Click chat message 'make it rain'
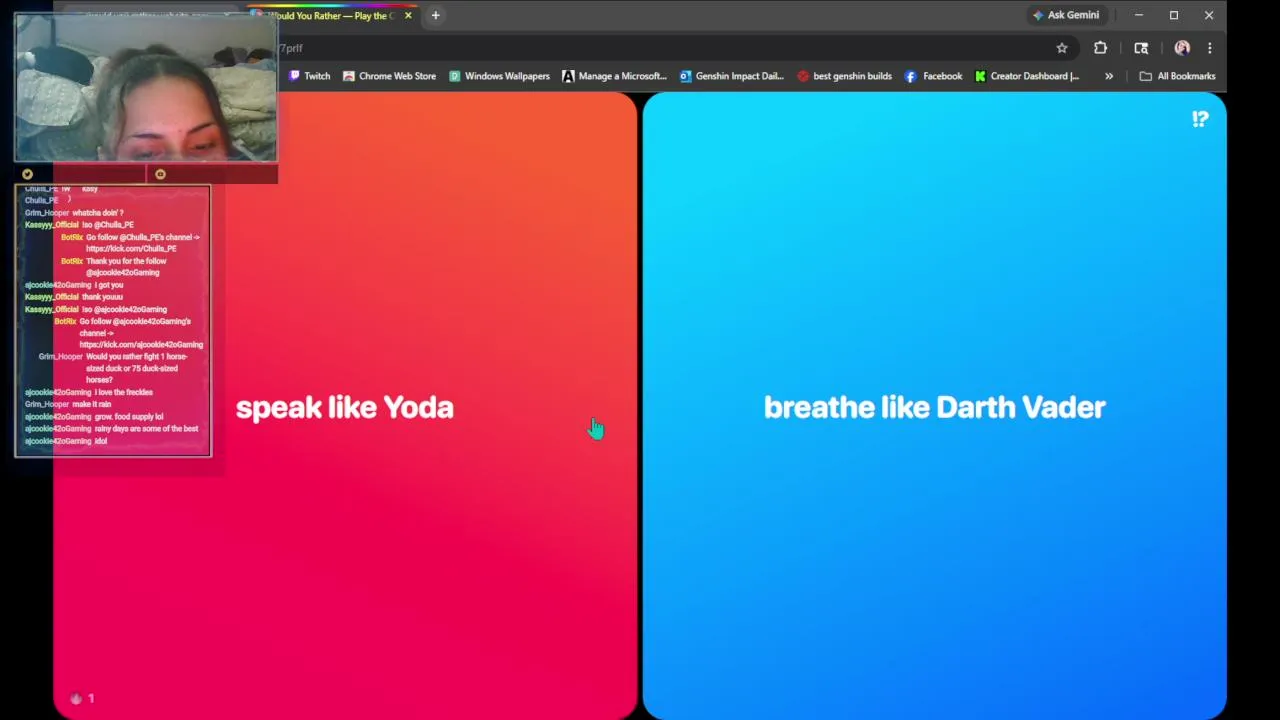 point(92,404)
